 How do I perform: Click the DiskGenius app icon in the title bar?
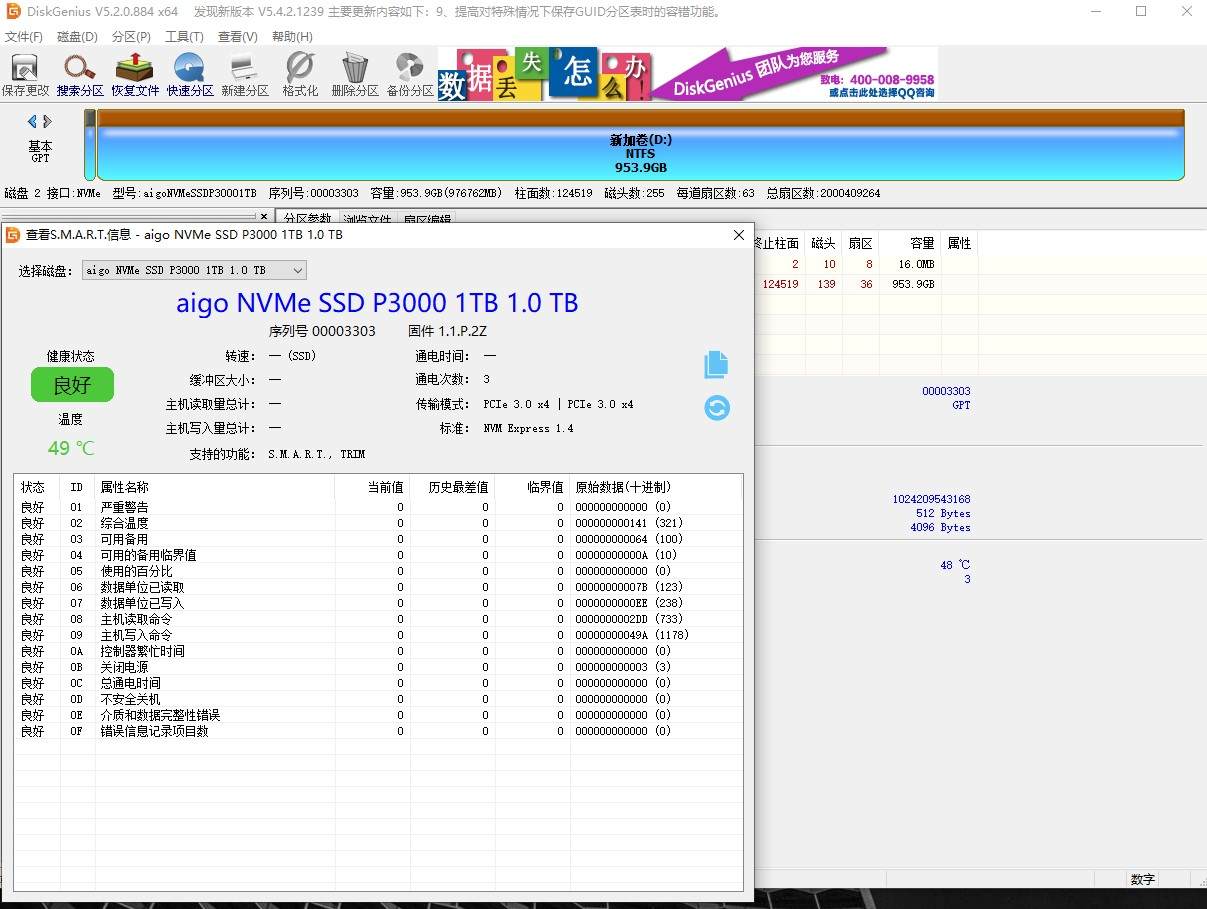click(x=14, y=12)
